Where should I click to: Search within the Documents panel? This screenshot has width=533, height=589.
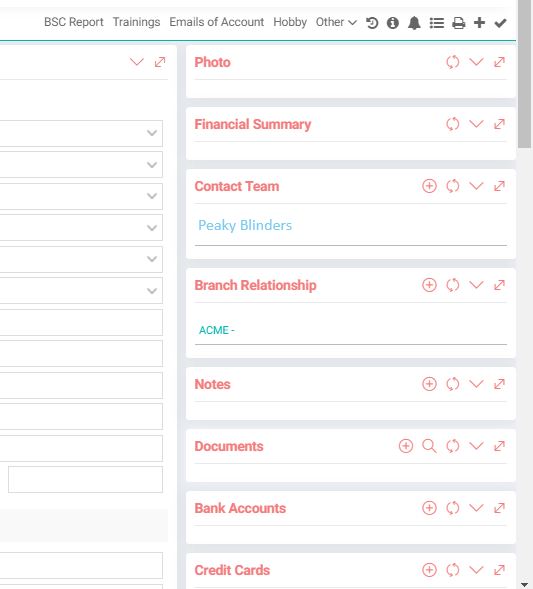point(429,446)
